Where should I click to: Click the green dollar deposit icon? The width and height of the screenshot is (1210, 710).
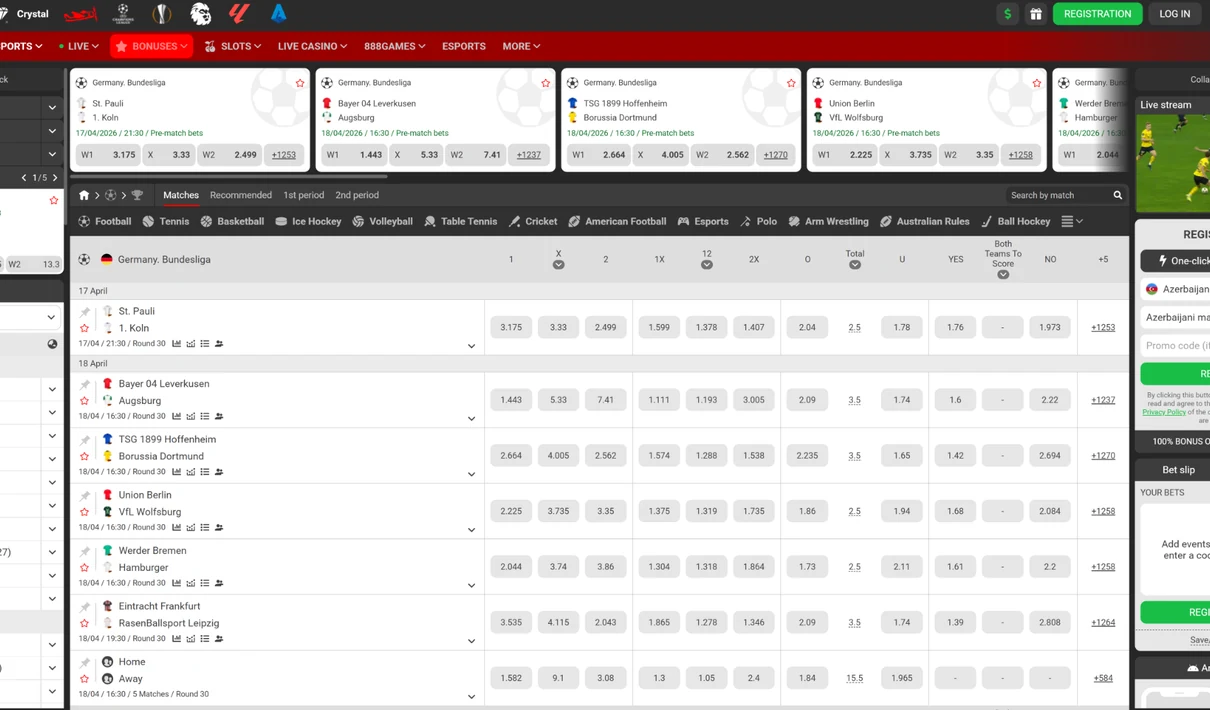(x=1007, y=14)
